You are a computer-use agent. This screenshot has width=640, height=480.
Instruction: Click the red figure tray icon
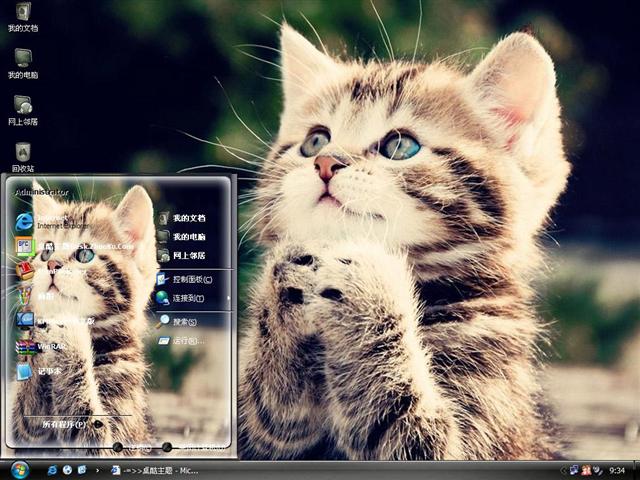pyautogui.click(x=587, y=471)
